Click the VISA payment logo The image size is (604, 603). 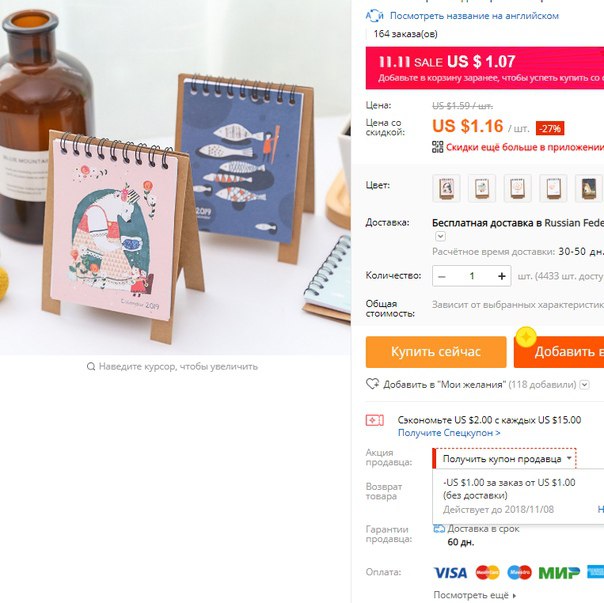tap(450, 573)
